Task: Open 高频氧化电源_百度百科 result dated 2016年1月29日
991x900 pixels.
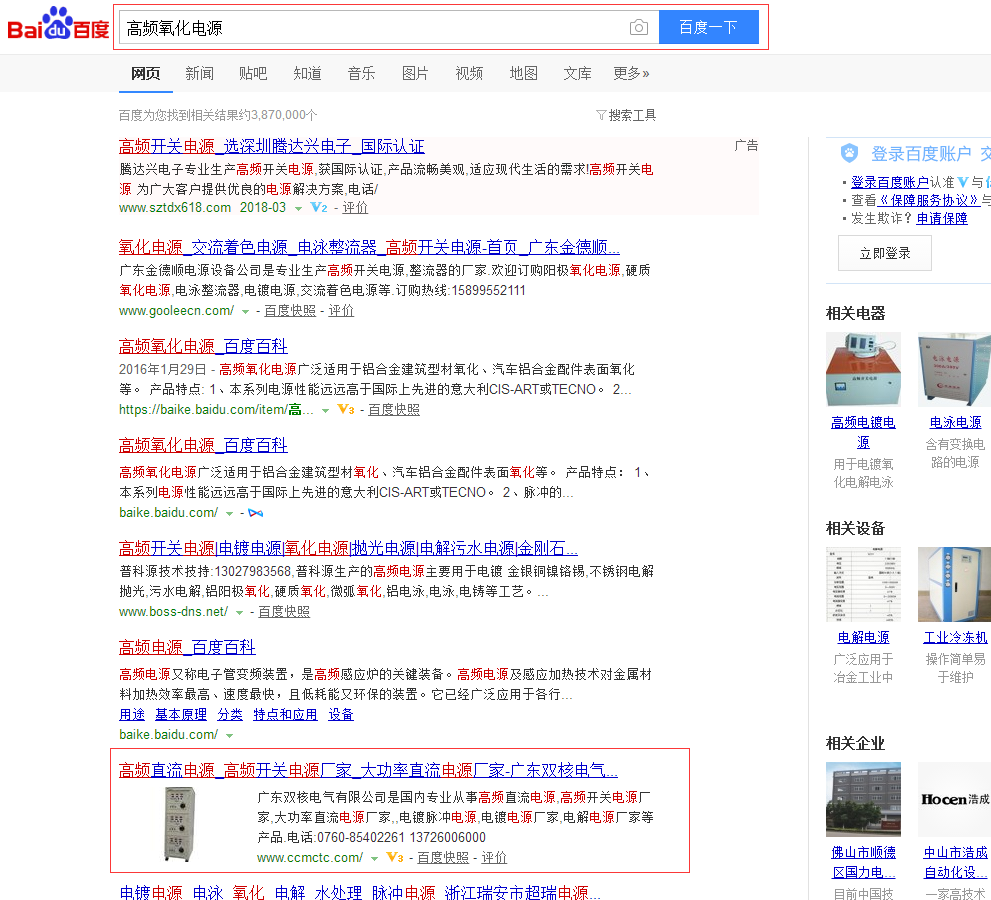Action: (x=203, y=346)
